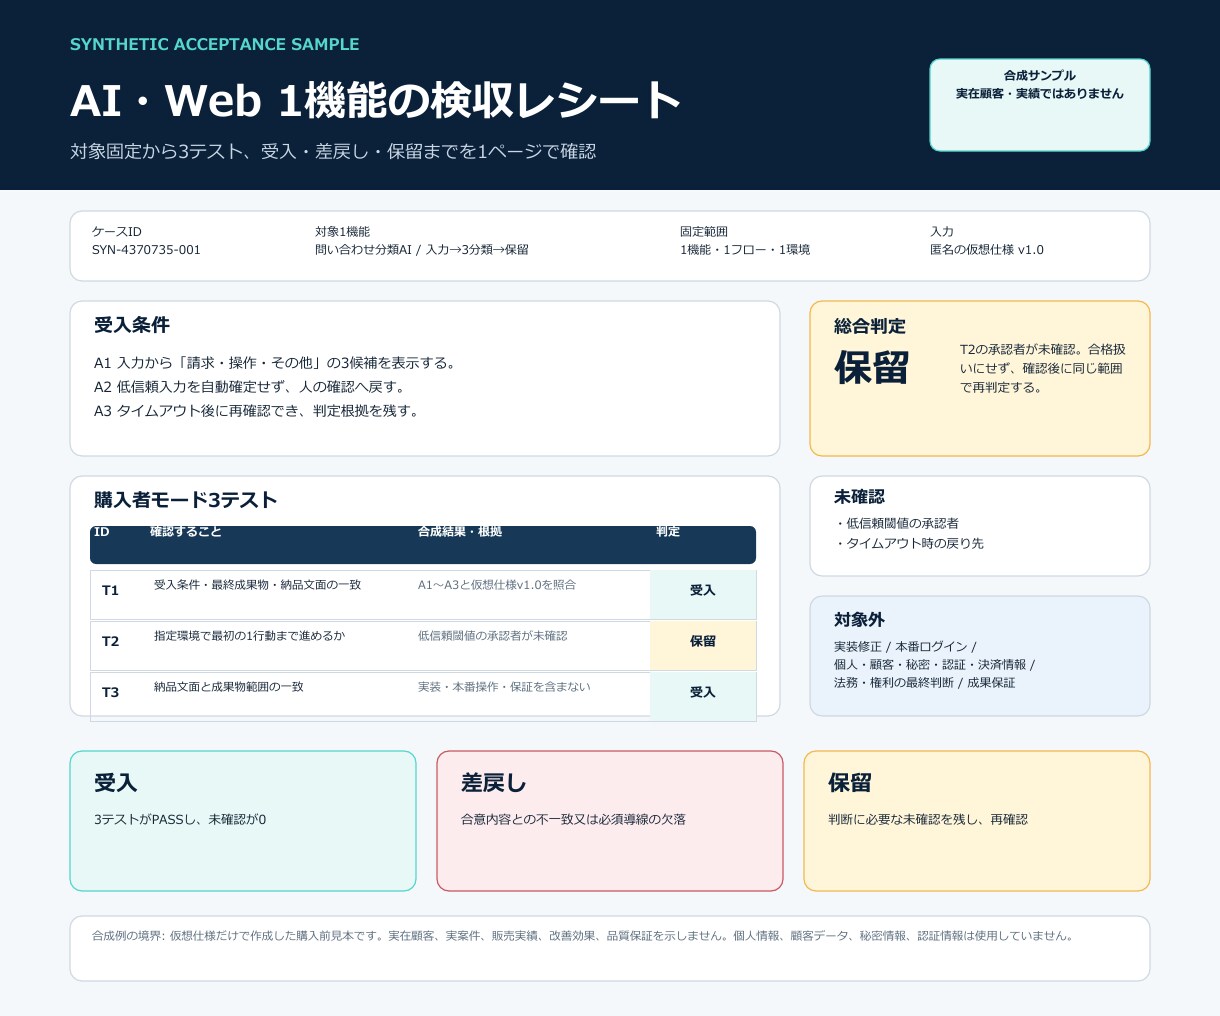Screen dimensions: 1220x1016
Task: Click the '判定' column header
Action: pos(668,532)
